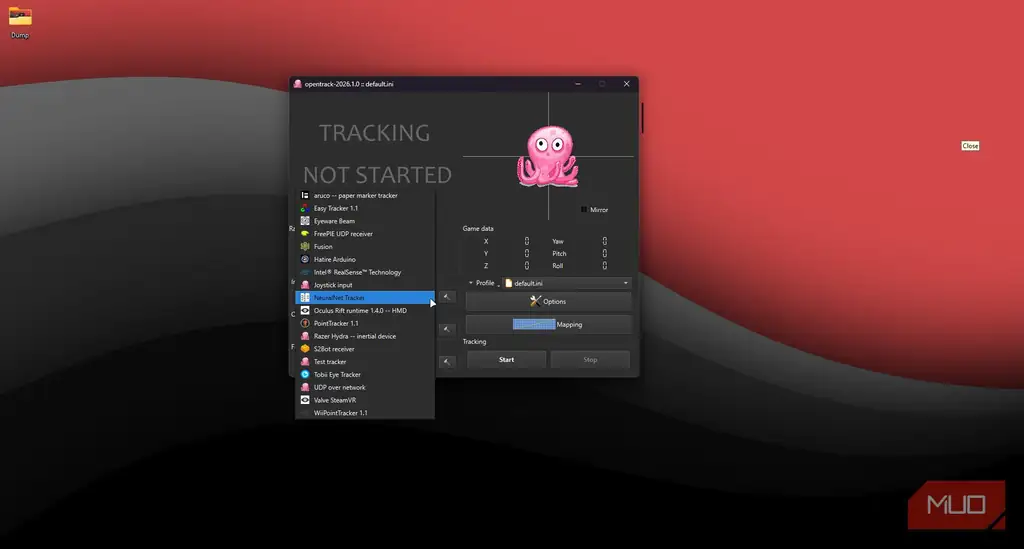The image size is (1024, 549).
Task: Choose WiiPointTracker 1.1 from list
Action: point(365,413)
